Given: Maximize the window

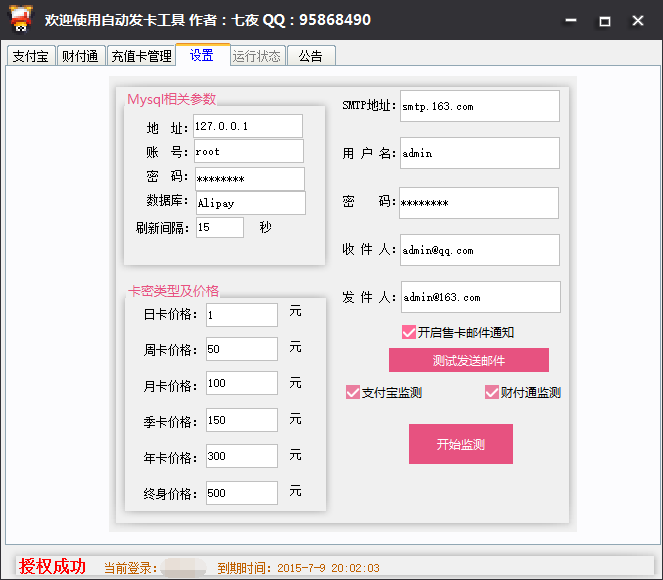Looking at the screenshot, I should [605, 20].
